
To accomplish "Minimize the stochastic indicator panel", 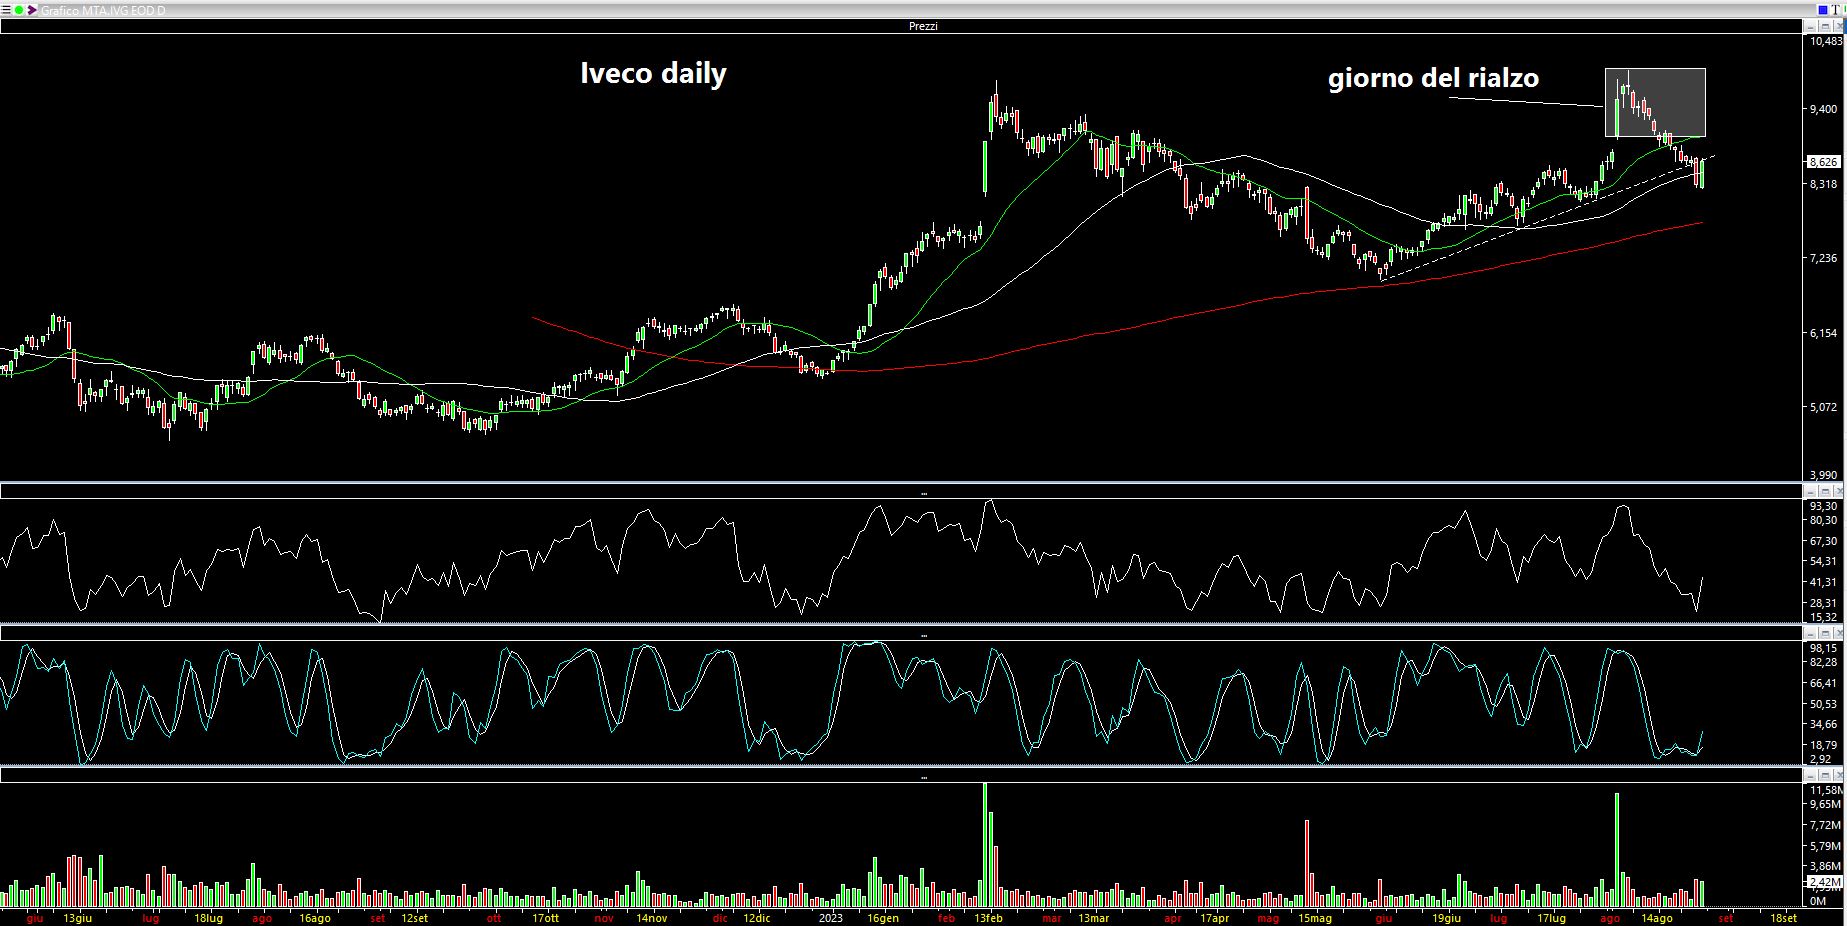I will click(x=1810, y=633).
